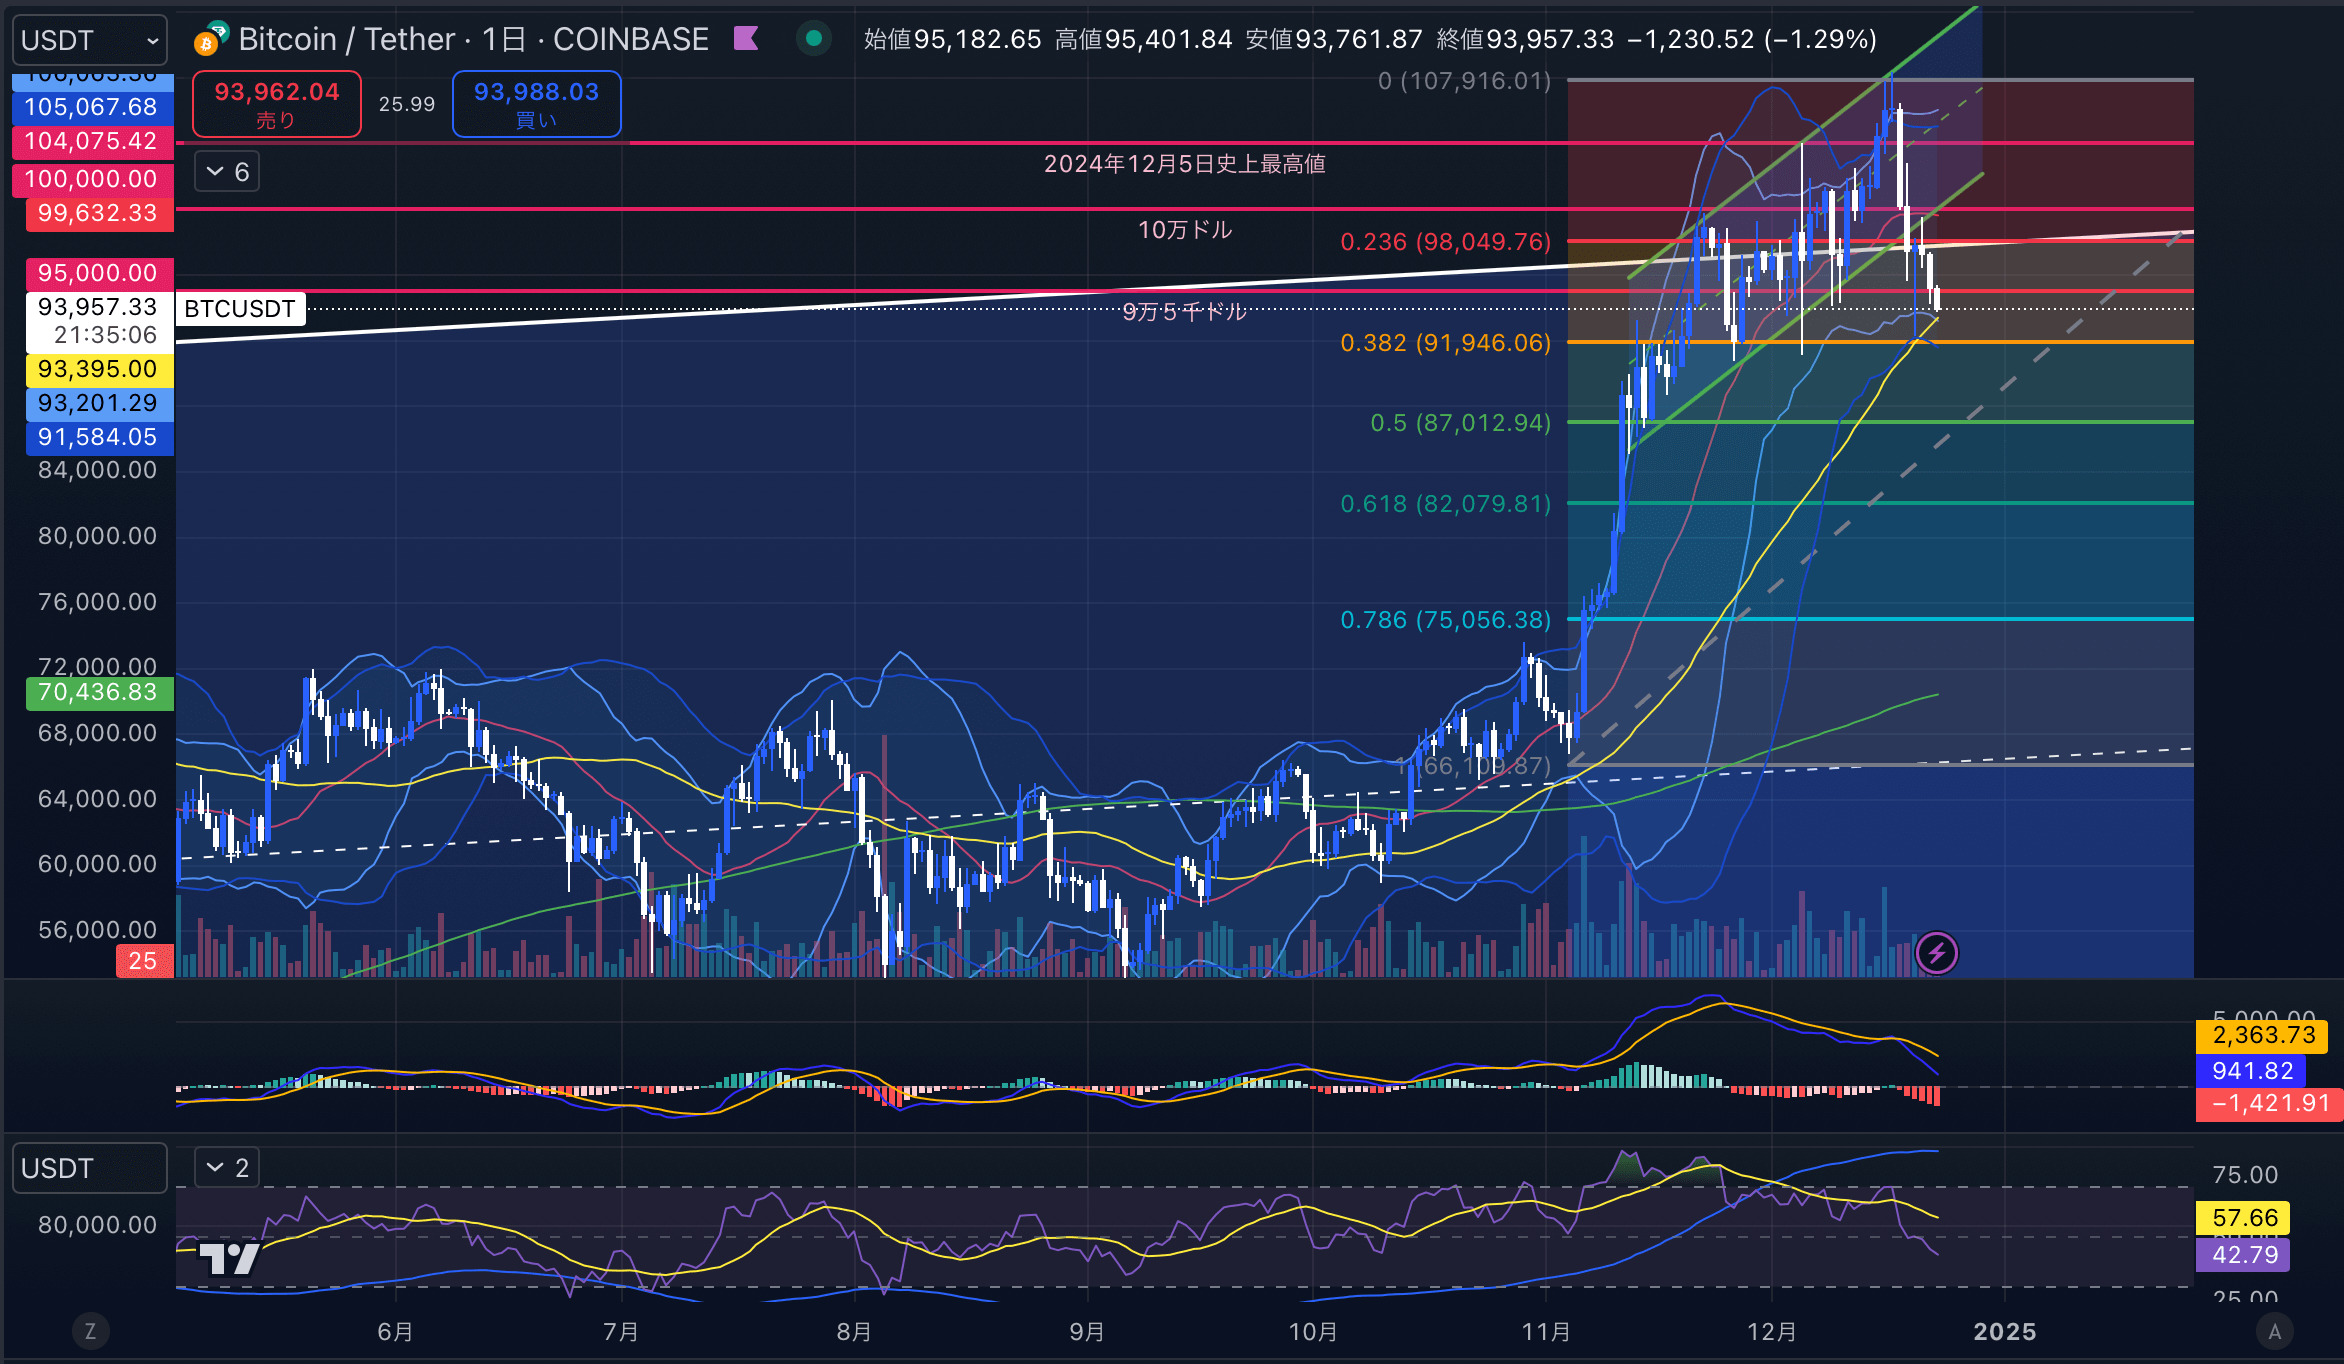
Task: Click the green market status dot
Action: click(814, 39)
